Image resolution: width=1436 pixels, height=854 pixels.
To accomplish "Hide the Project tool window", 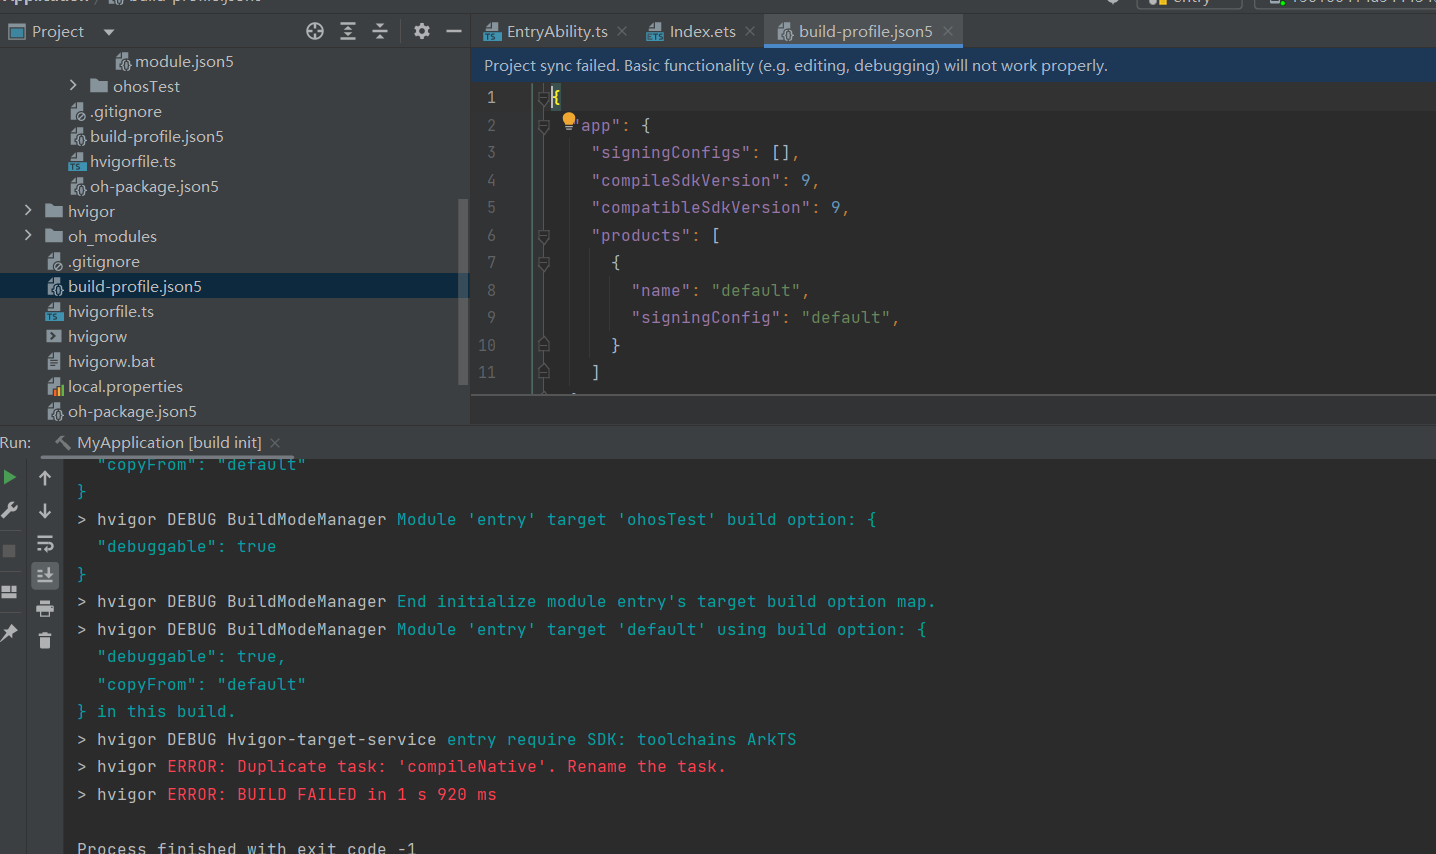I will [x=454, y=31].
